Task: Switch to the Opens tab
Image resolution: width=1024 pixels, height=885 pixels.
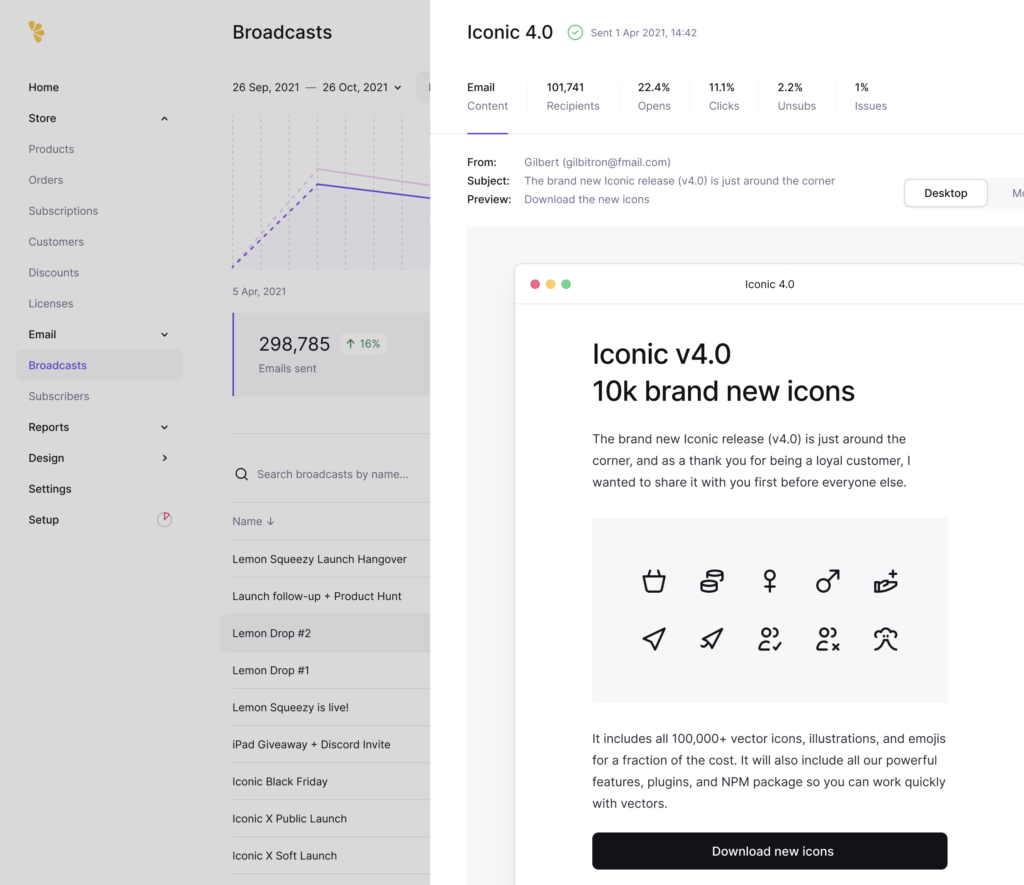Action: click(x=654, y=97)
